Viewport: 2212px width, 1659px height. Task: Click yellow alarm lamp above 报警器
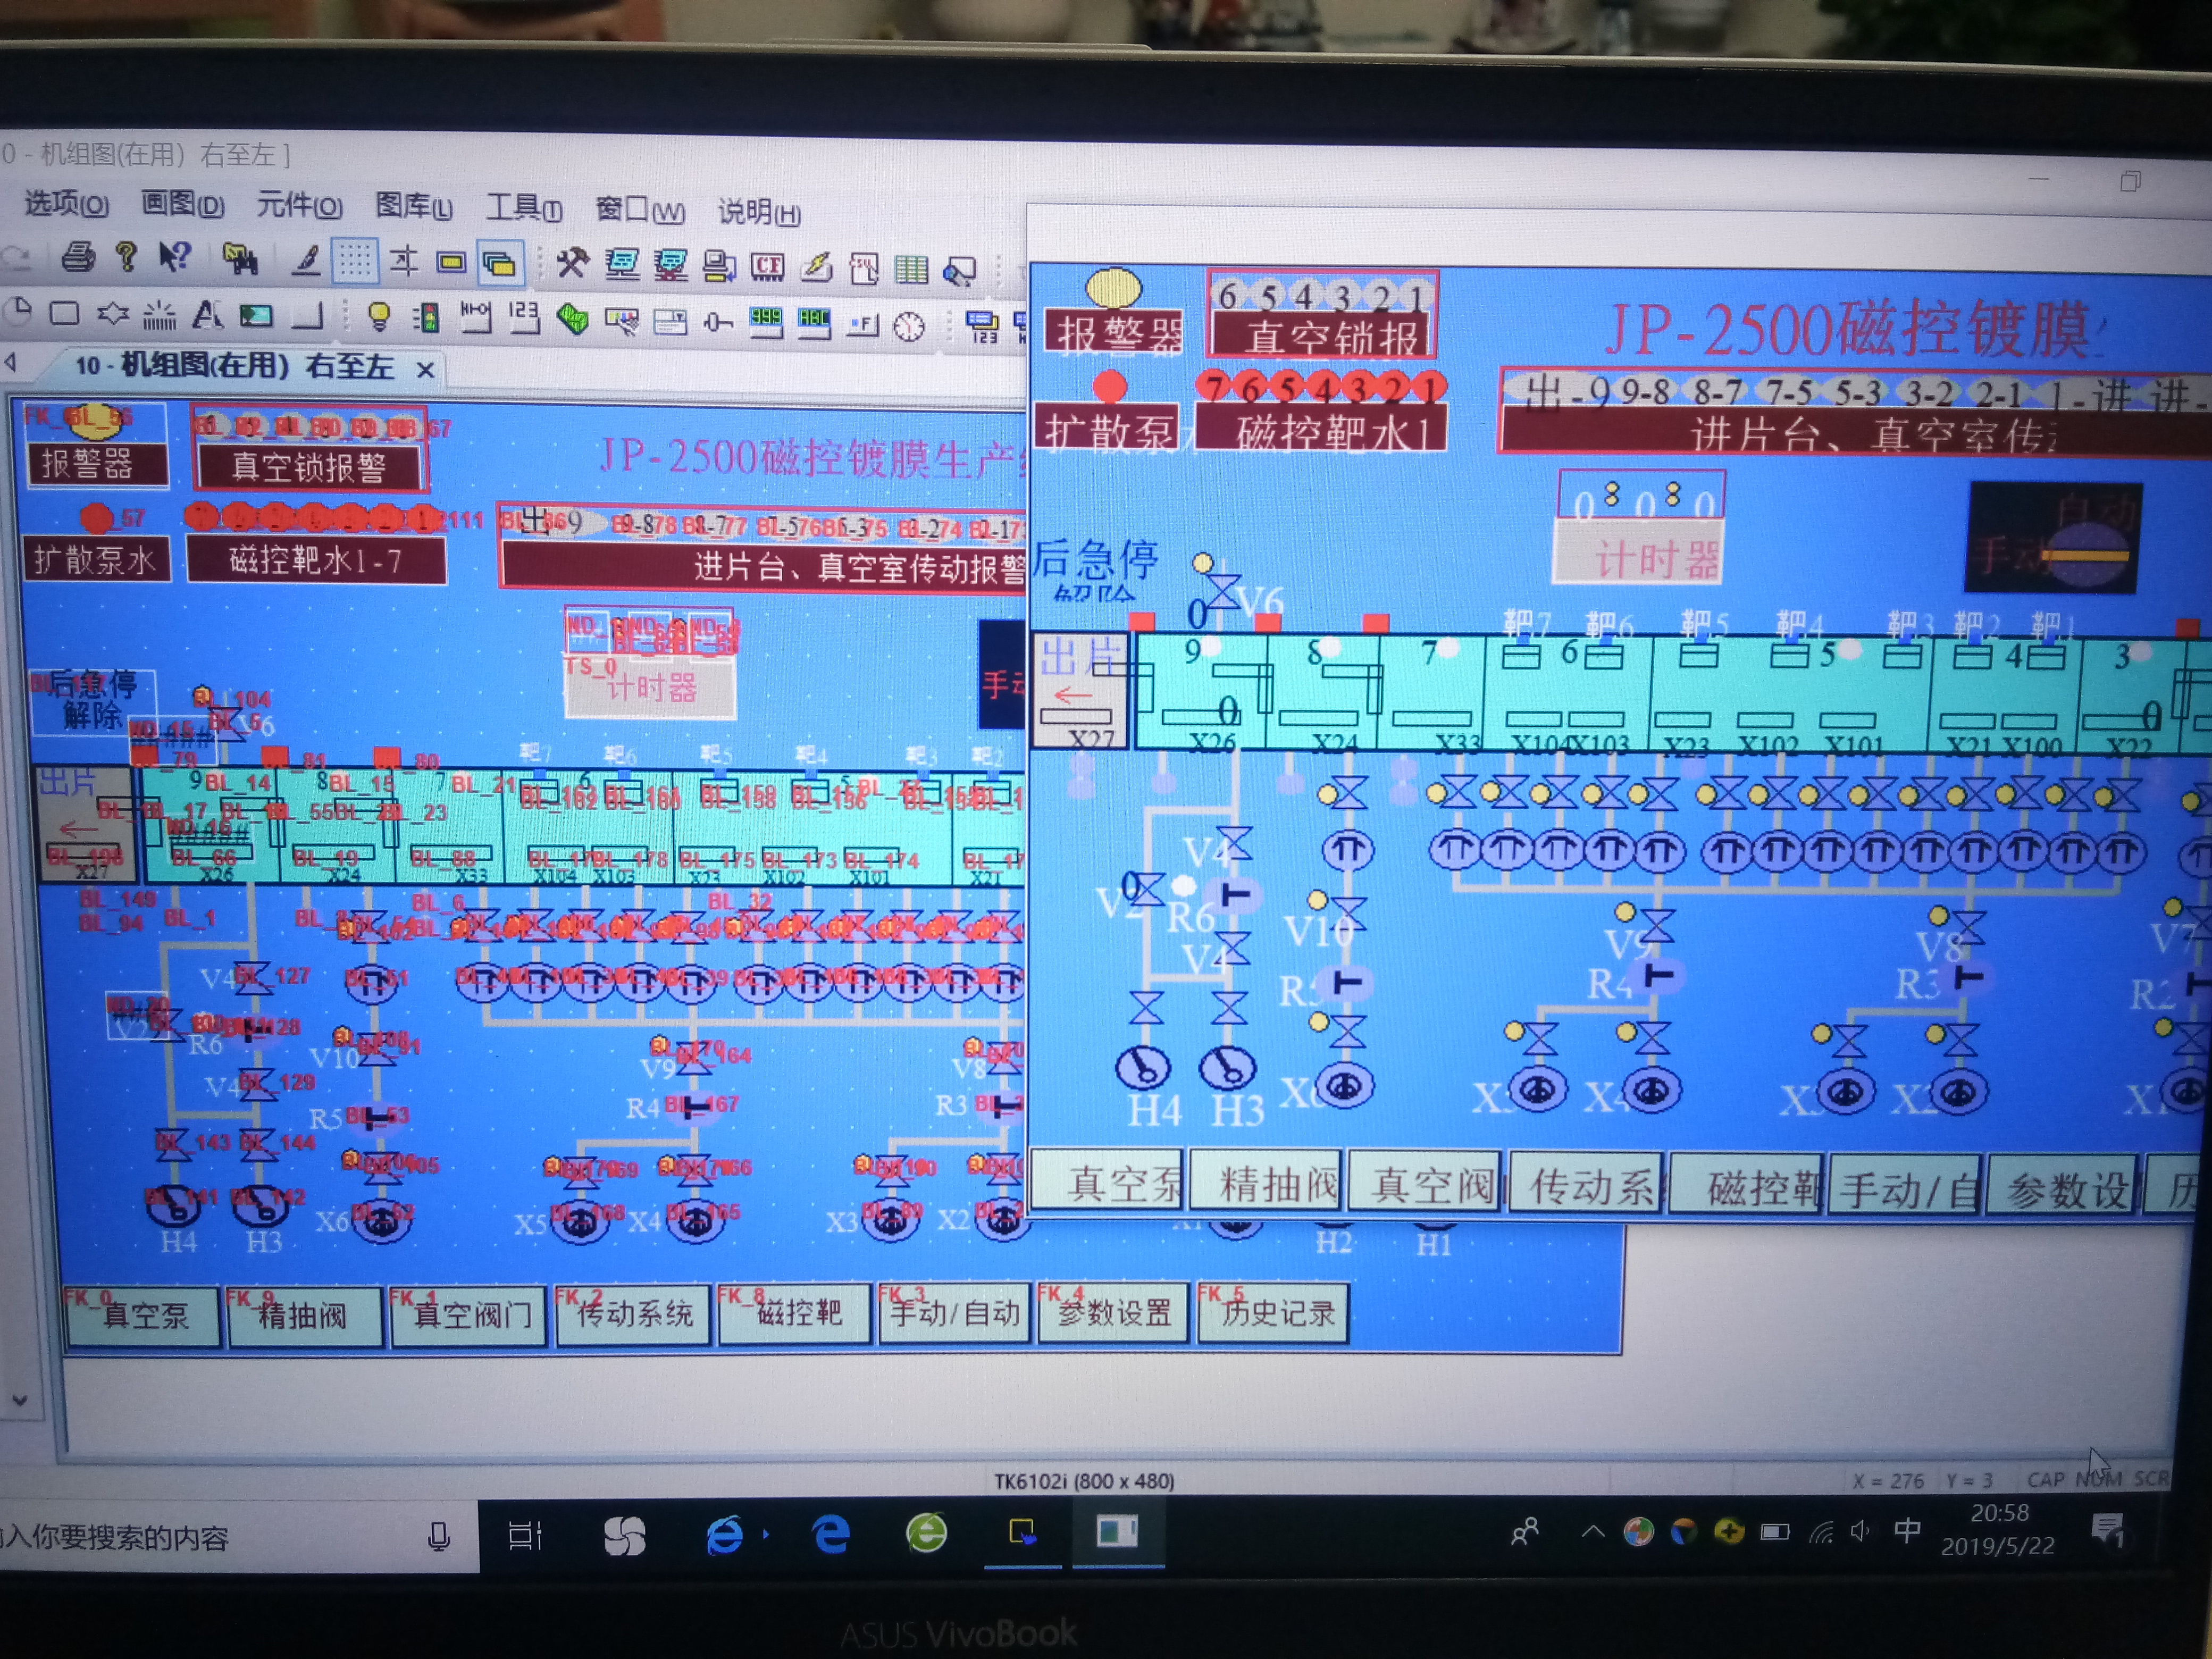coord(1113,289)
